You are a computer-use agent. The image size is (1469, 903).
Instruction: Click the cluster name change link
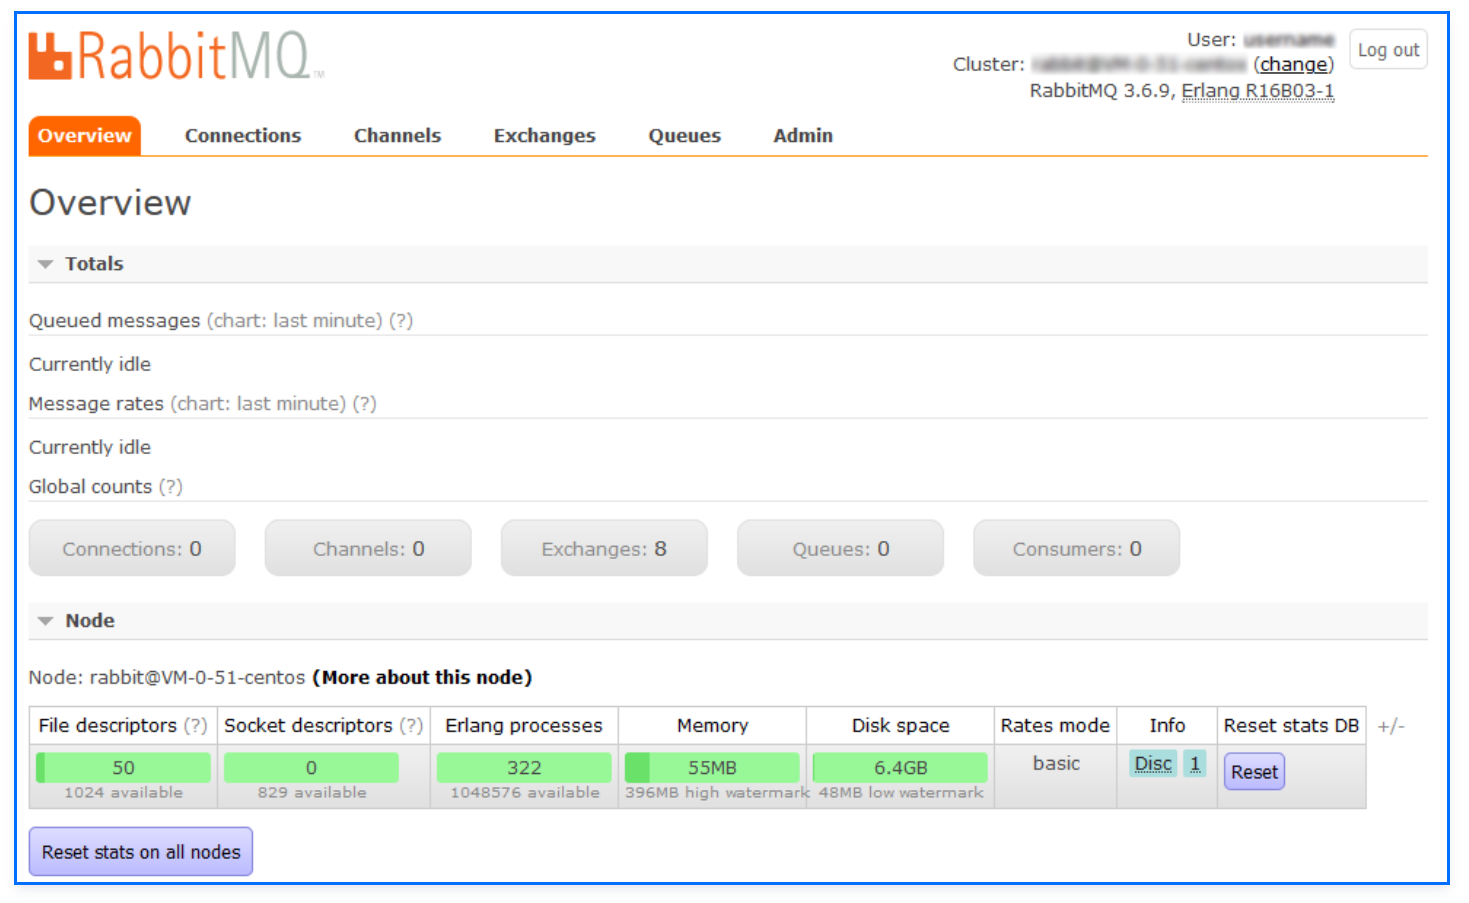pyautogui.click(x=1294, y=64)
